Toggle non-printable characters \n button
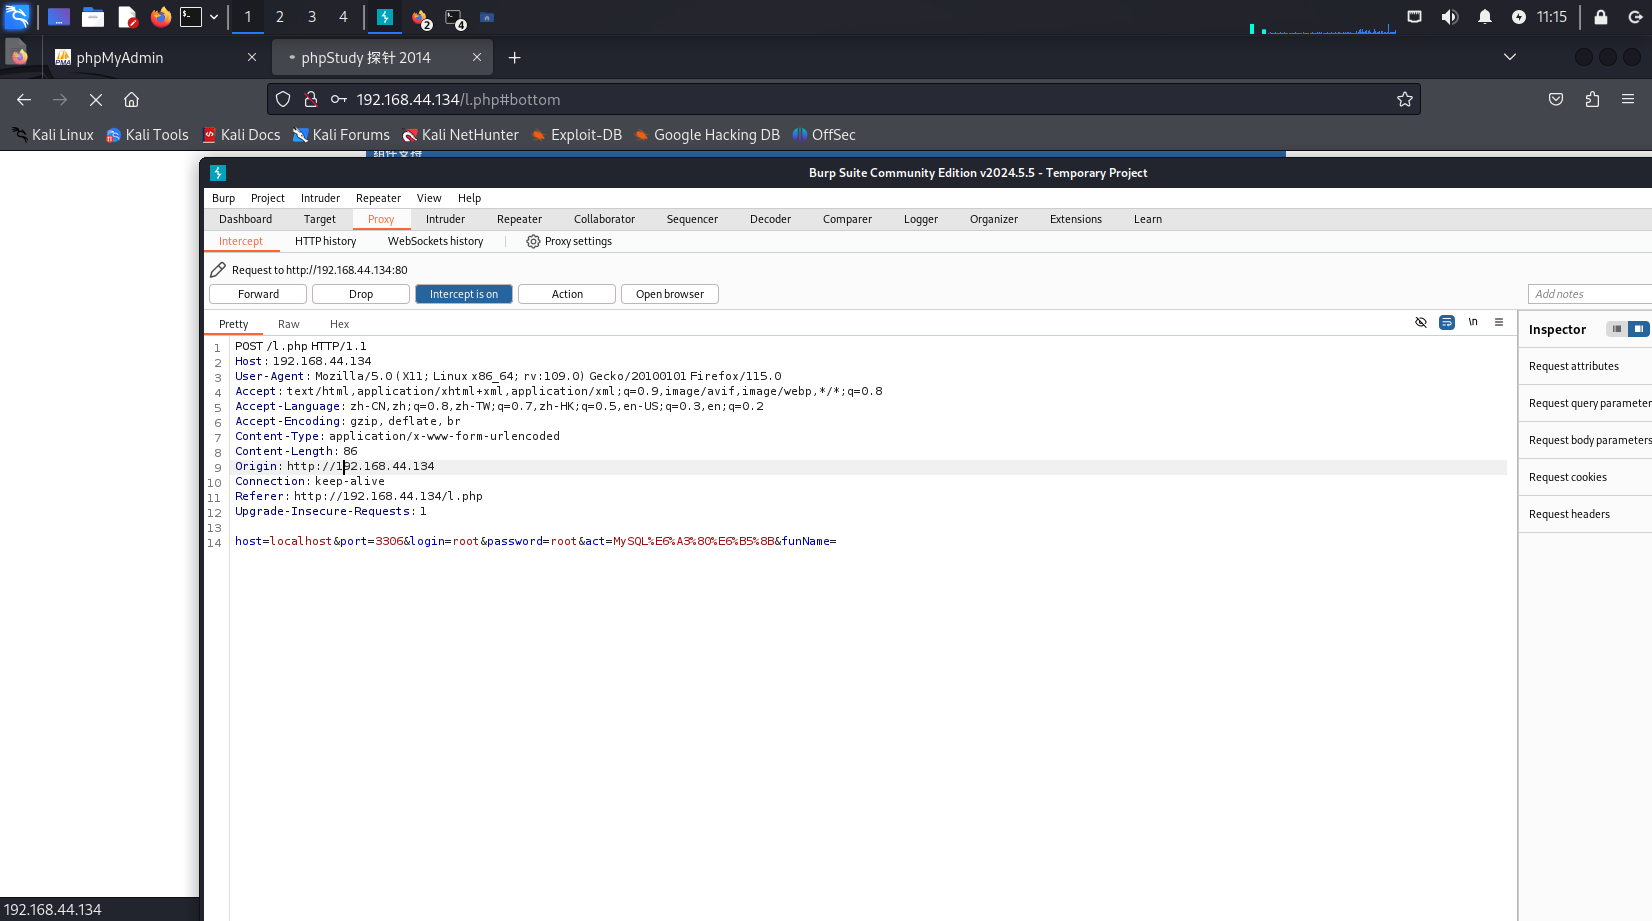 1472,322
